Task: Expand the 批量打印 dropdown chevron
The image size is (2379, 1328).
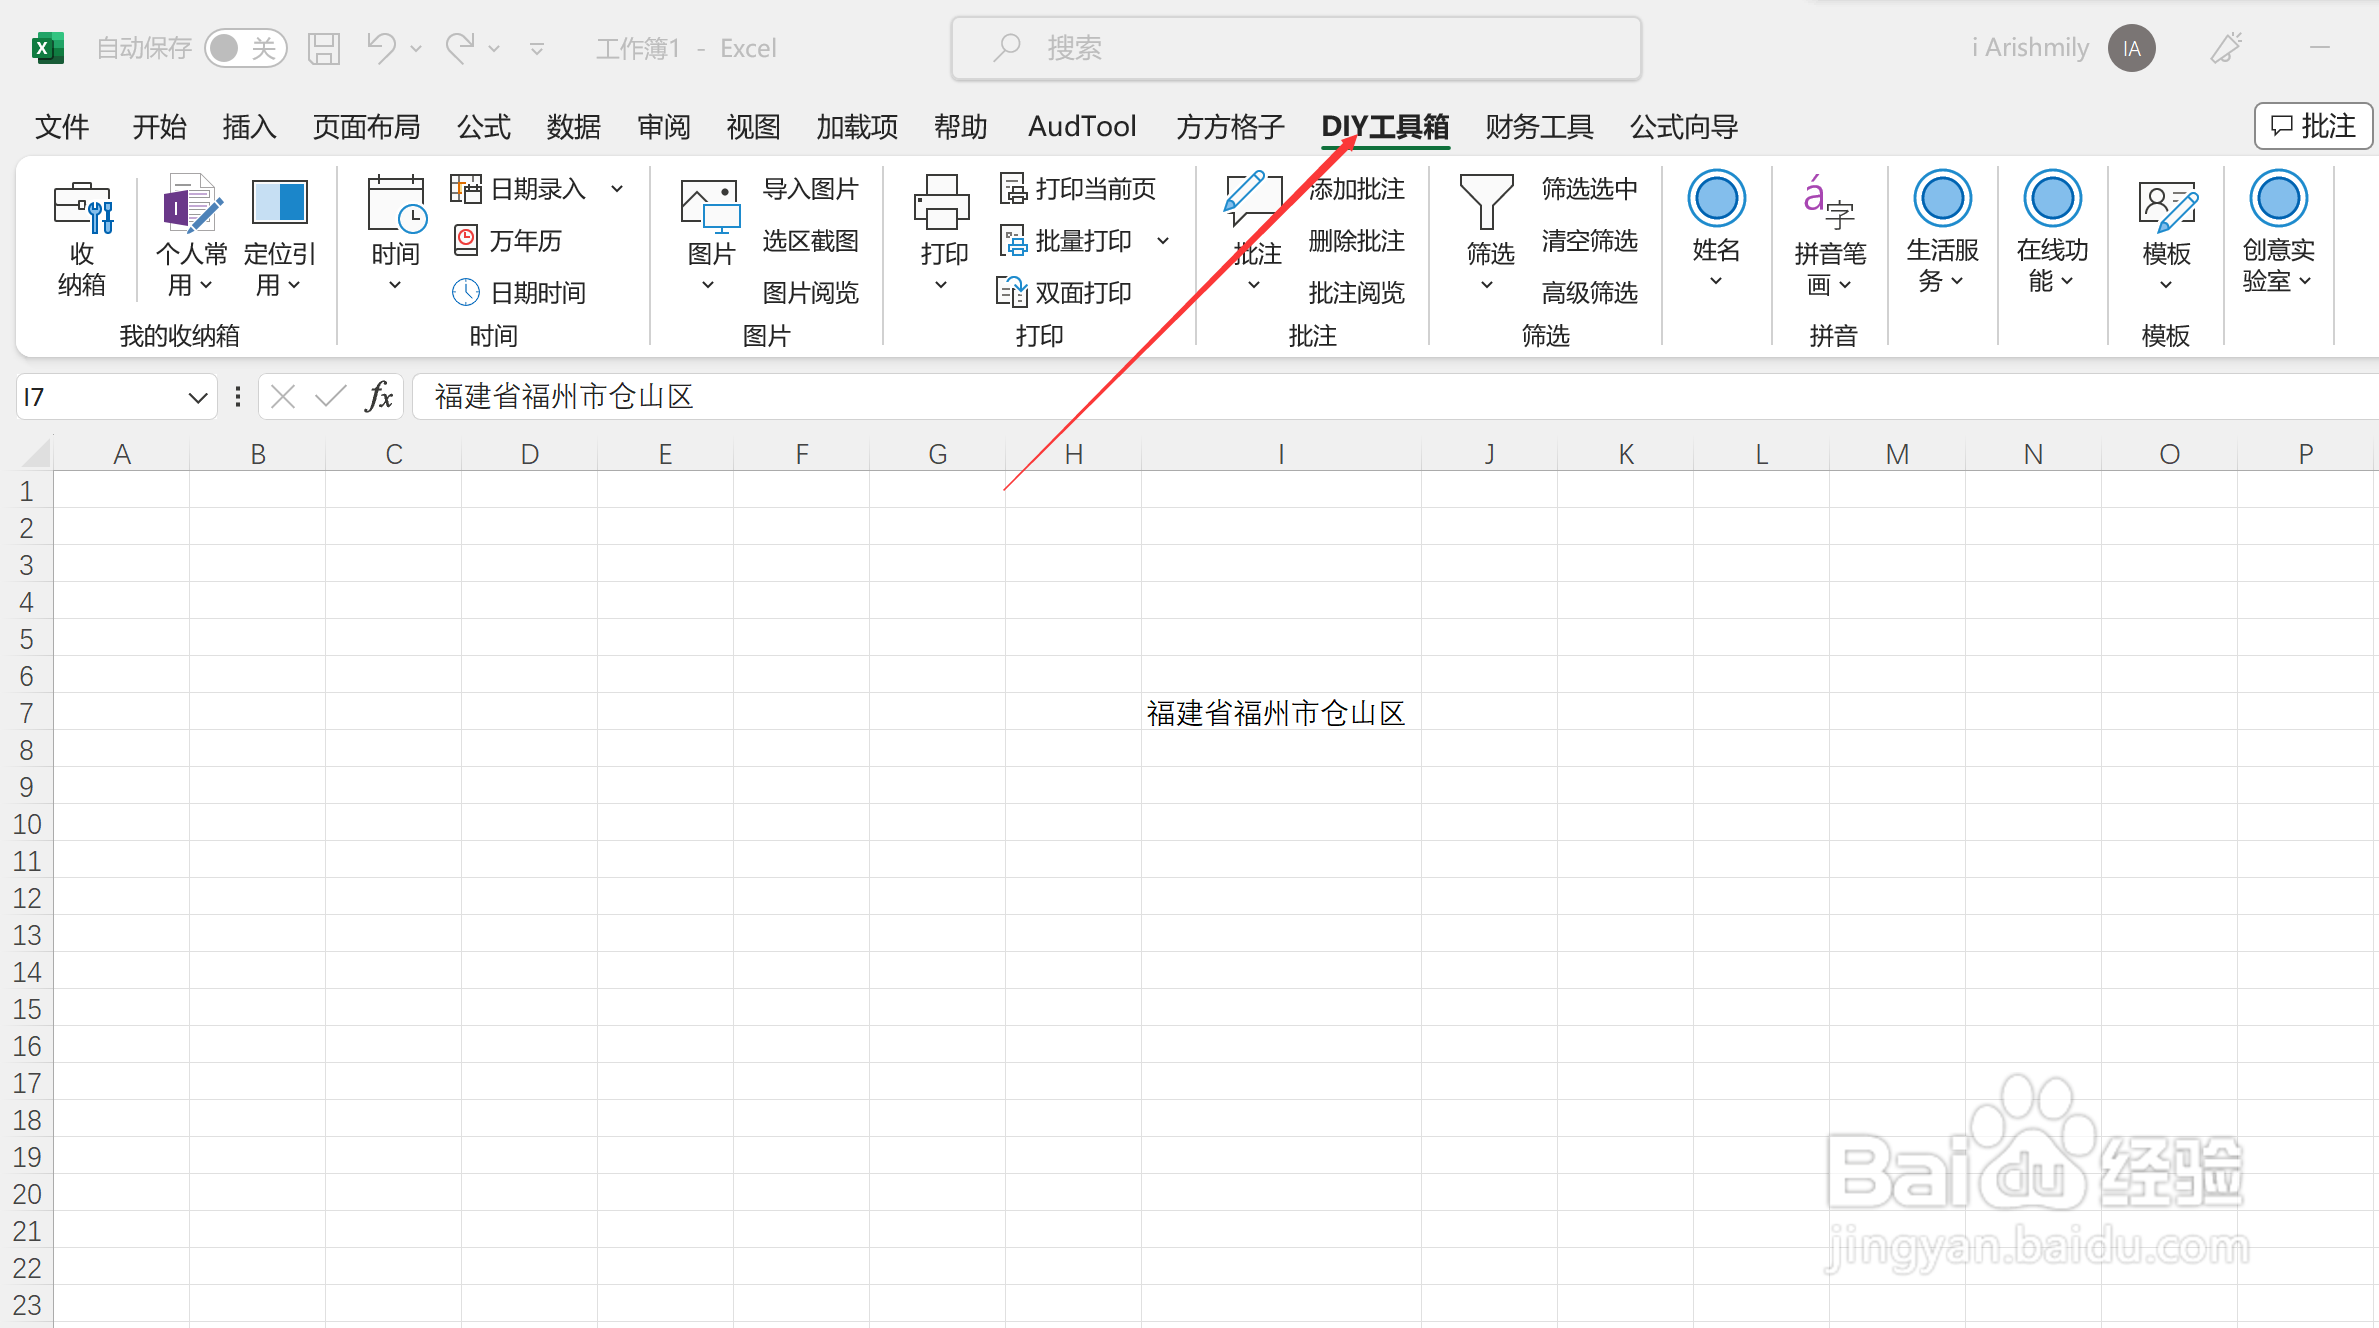Action: (x=1163, y=241)
